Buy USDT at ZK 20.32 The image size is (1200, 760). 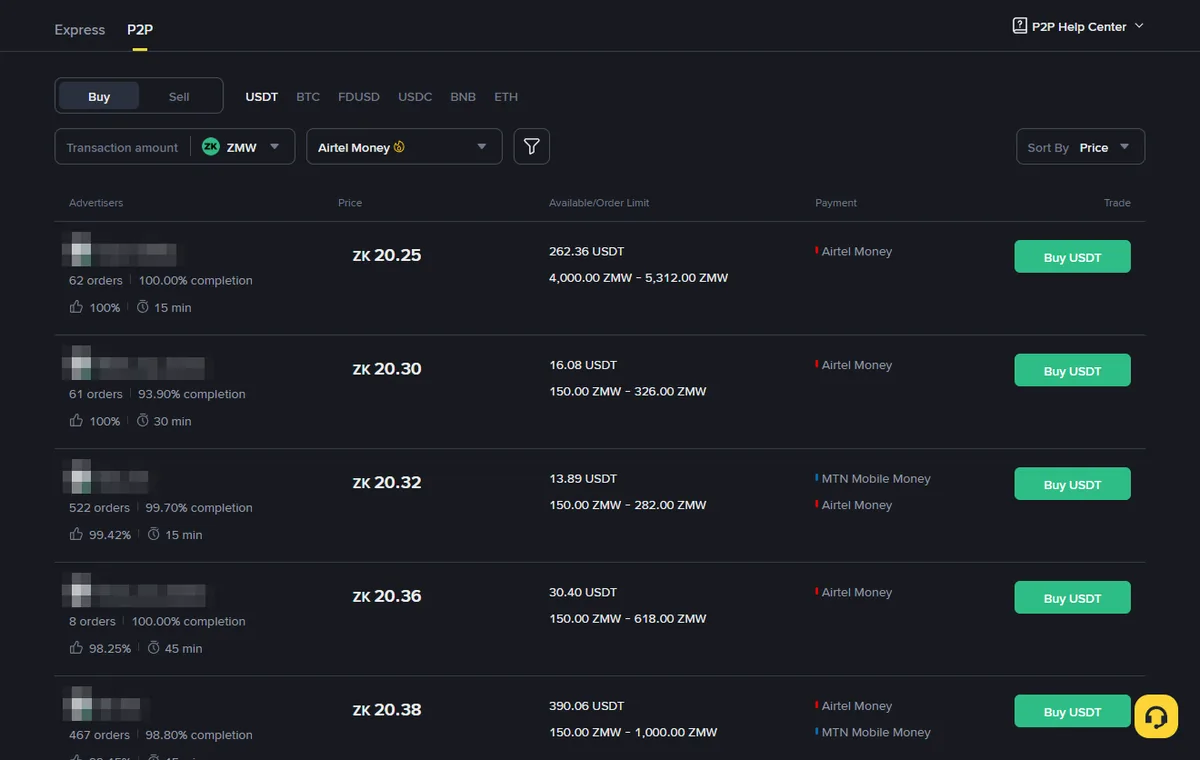[x=1072, y=484]
